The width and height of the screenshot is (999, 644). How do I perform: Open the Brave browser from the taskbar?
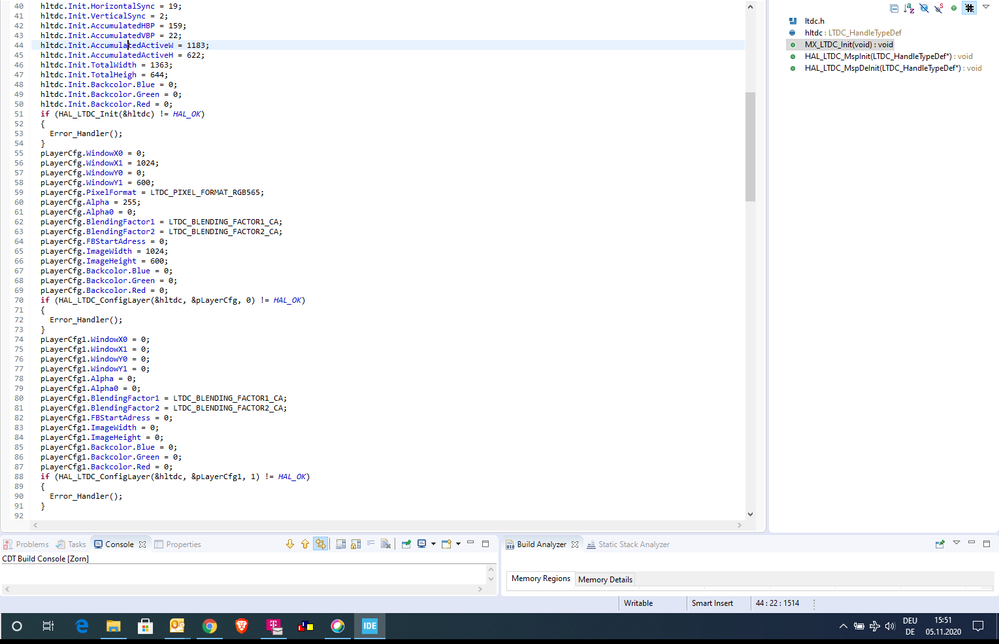click(241, 626)
